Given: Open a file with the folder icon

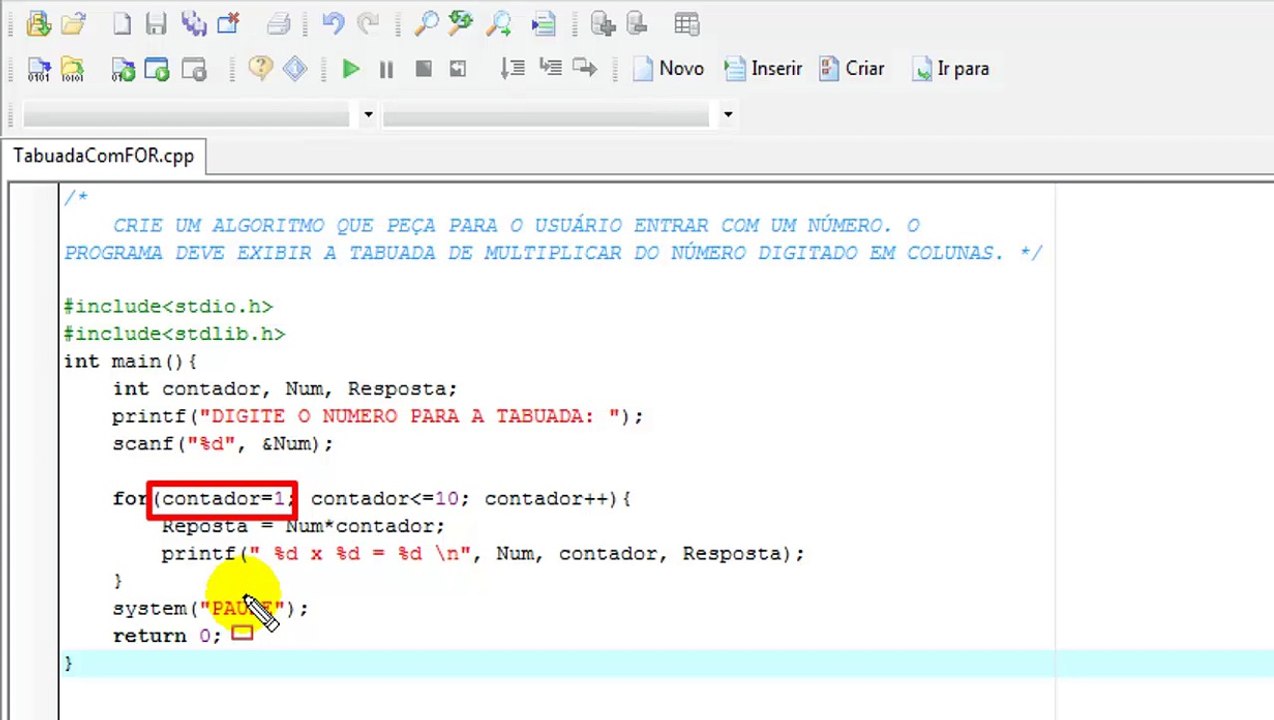Looking at the screenshot, I should tap(73, 23).
